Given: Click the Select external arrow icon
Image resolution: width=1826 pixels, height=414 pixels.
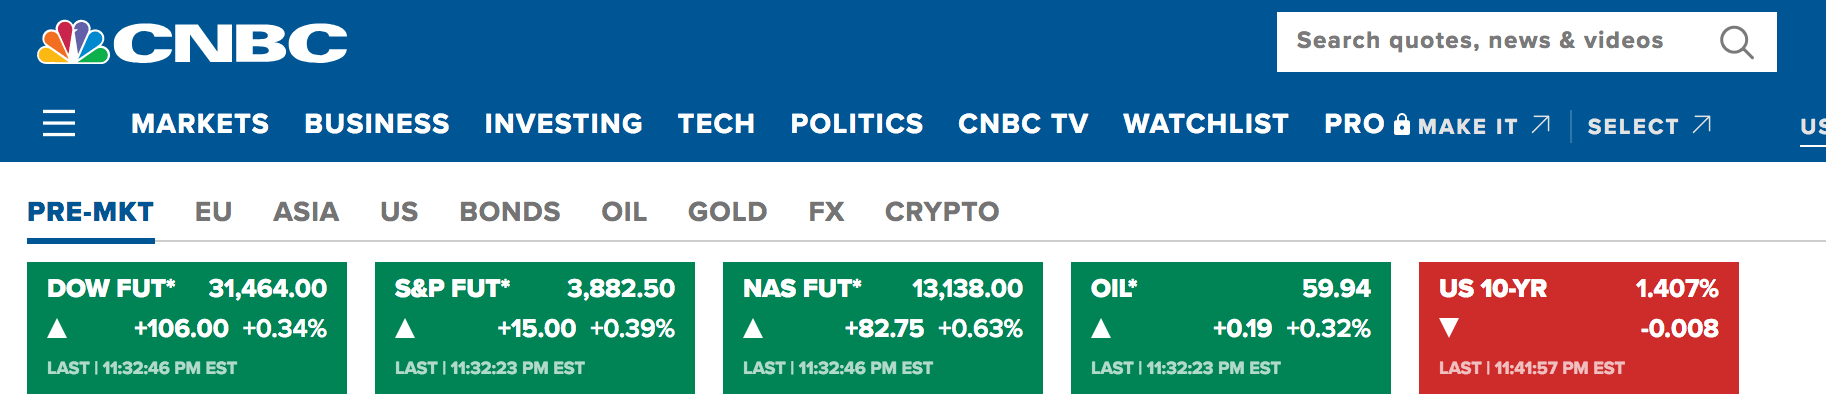Looking at the screenshot, I should [x=1702, y=124].
